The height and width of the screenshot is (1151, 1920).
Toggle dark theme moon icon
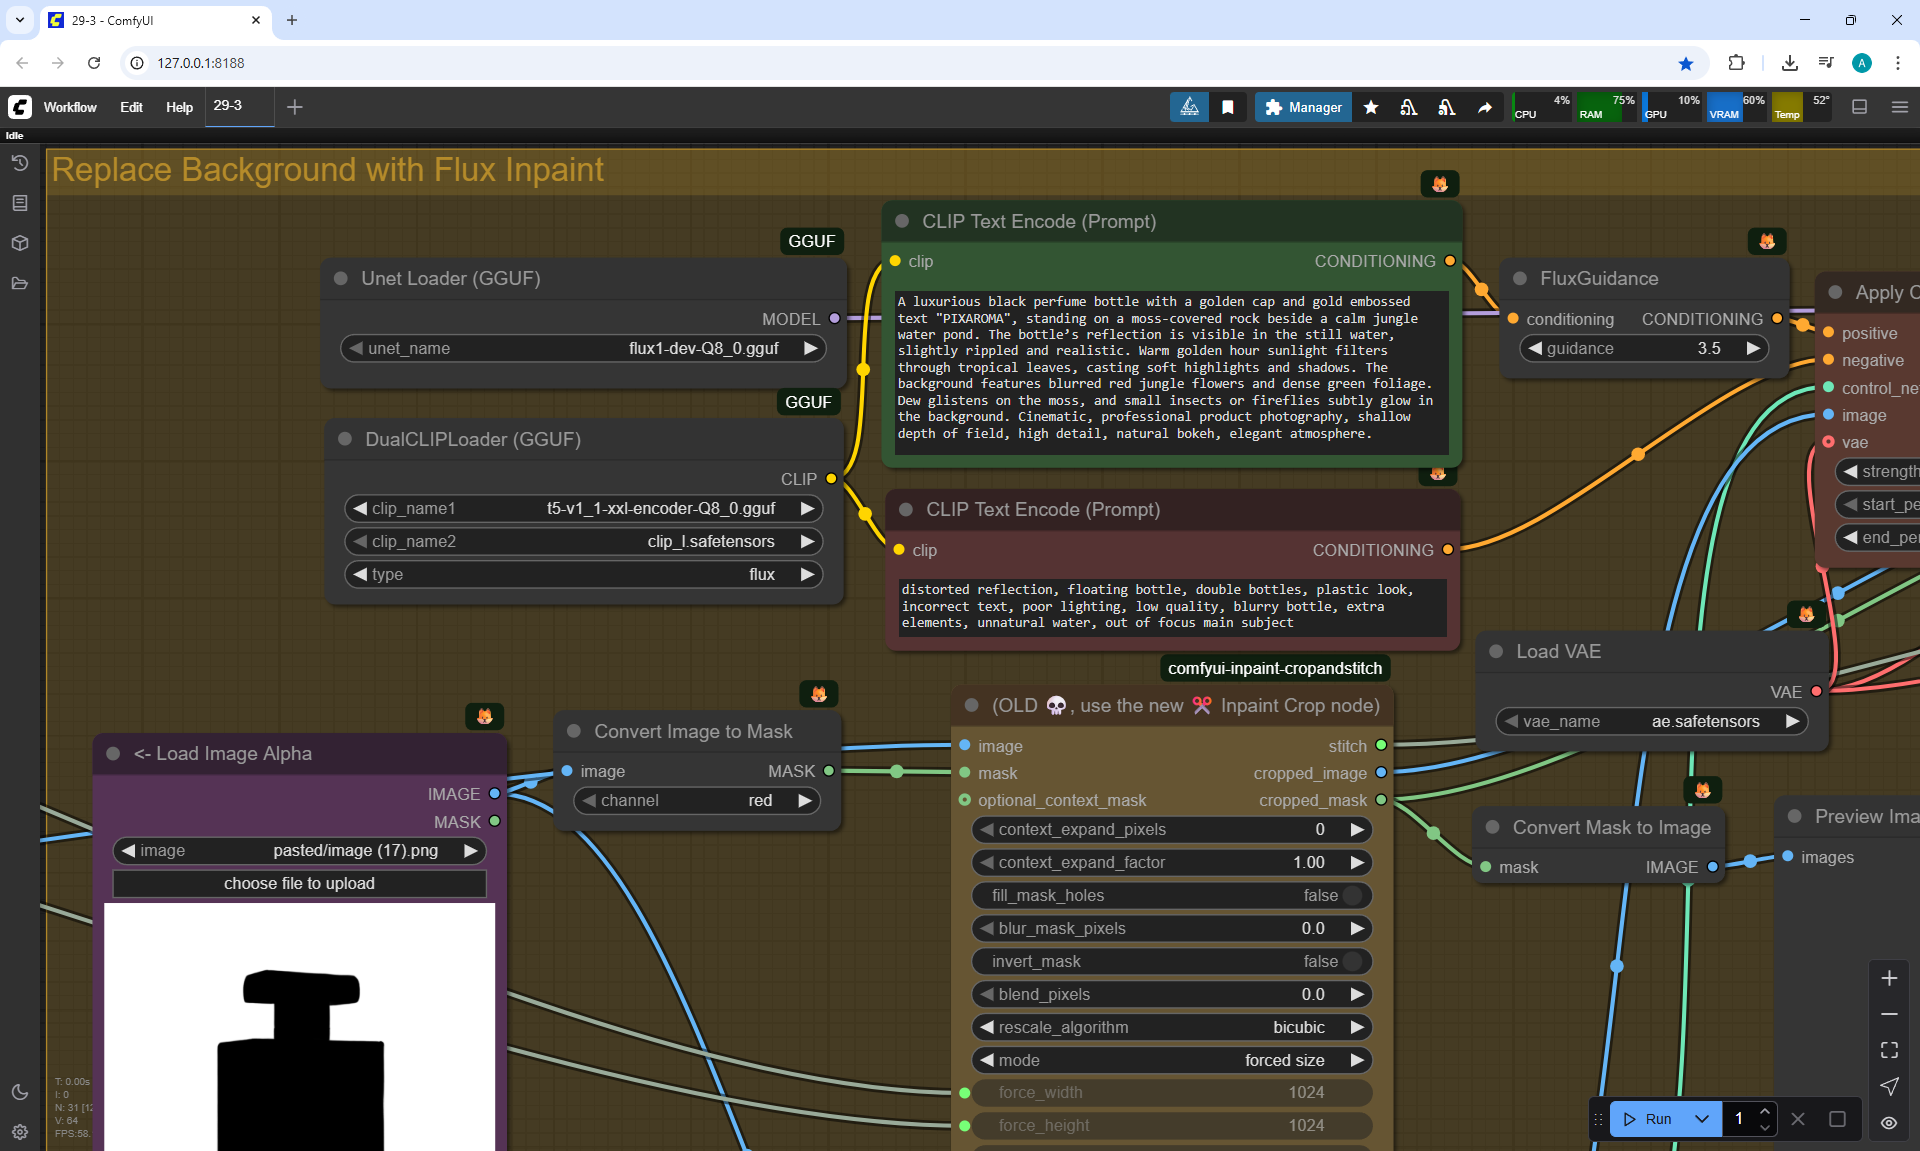tap(19, 1092)
